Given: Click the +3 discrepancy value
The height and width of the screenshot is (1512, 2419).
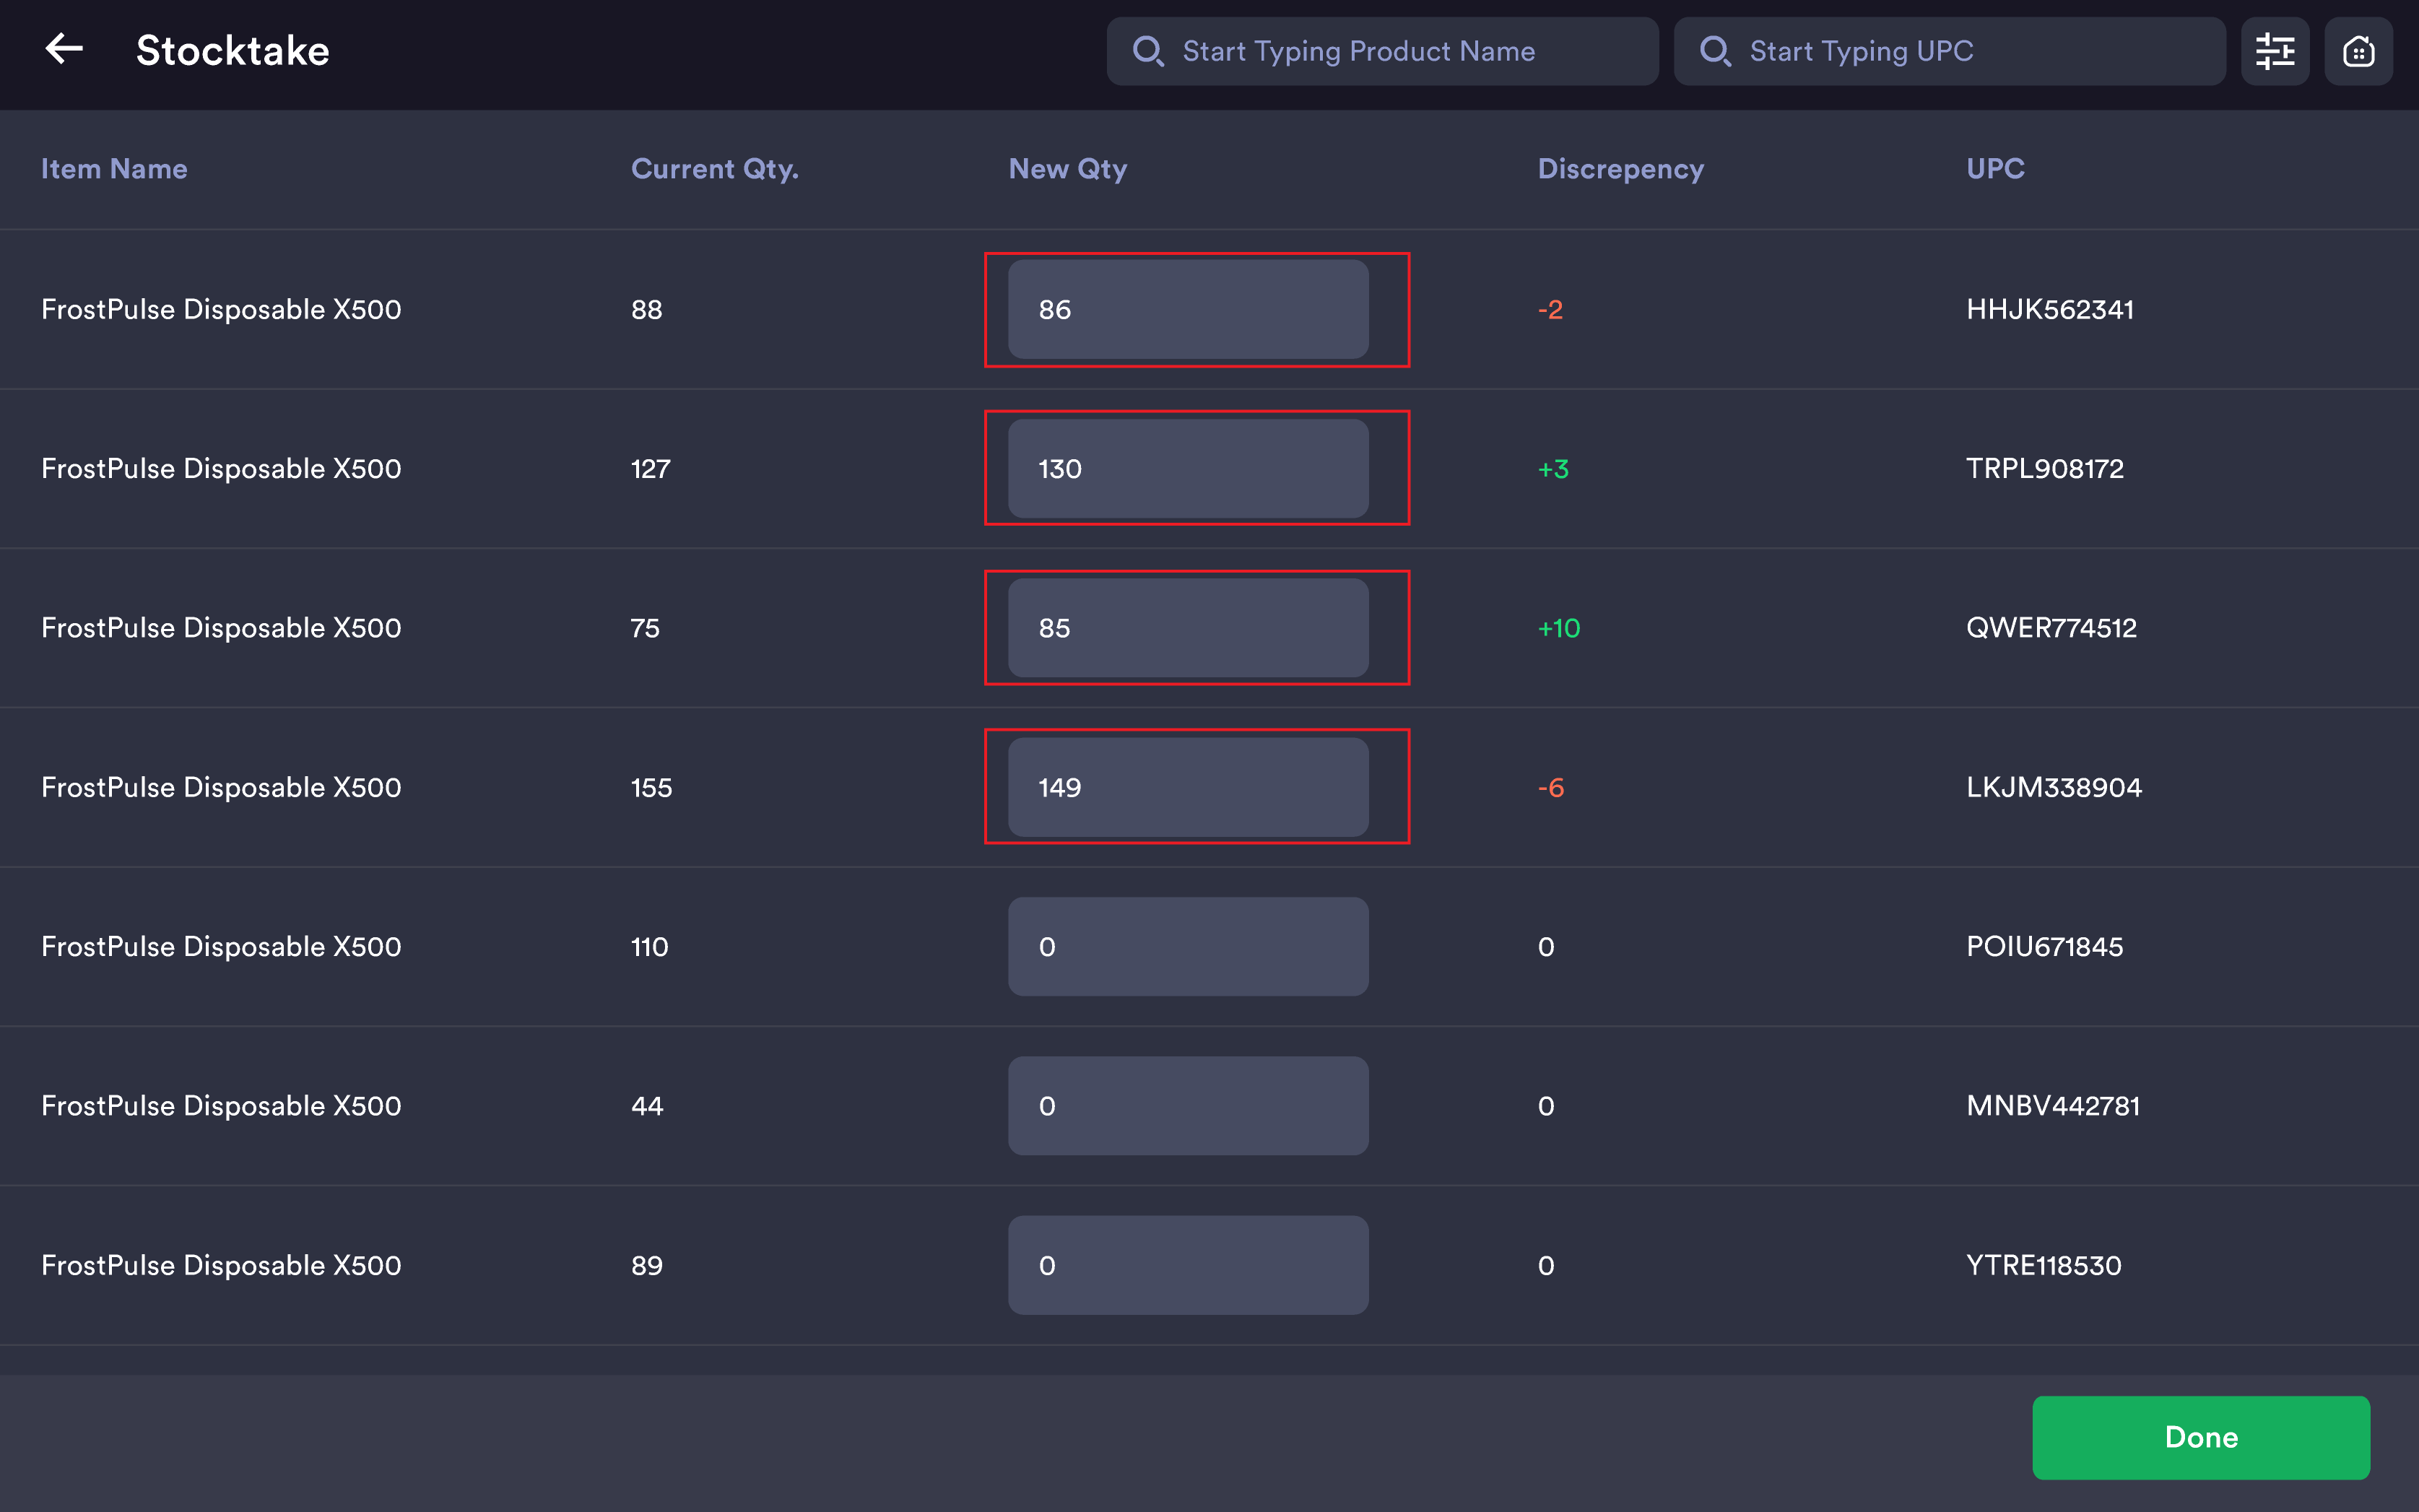Looking at the screenshot, I should (x=1553, y=469).
